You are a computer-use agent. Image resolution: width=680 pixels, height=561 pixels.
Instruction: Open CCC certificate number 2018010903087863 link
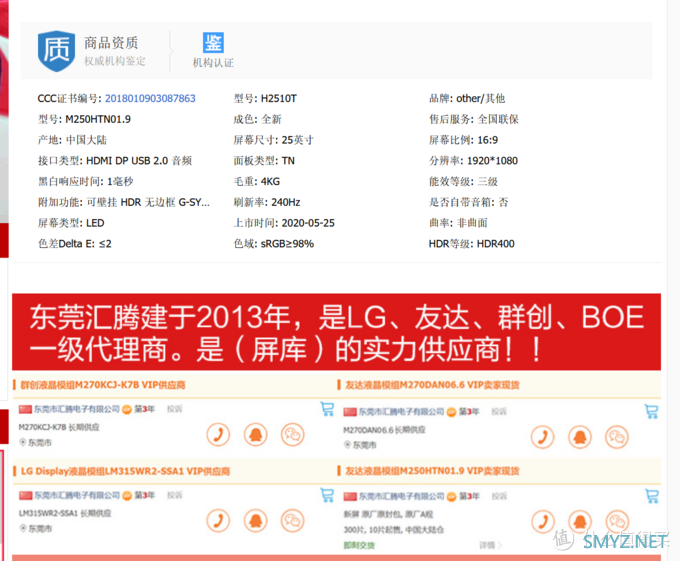click(x=150, y=98)
